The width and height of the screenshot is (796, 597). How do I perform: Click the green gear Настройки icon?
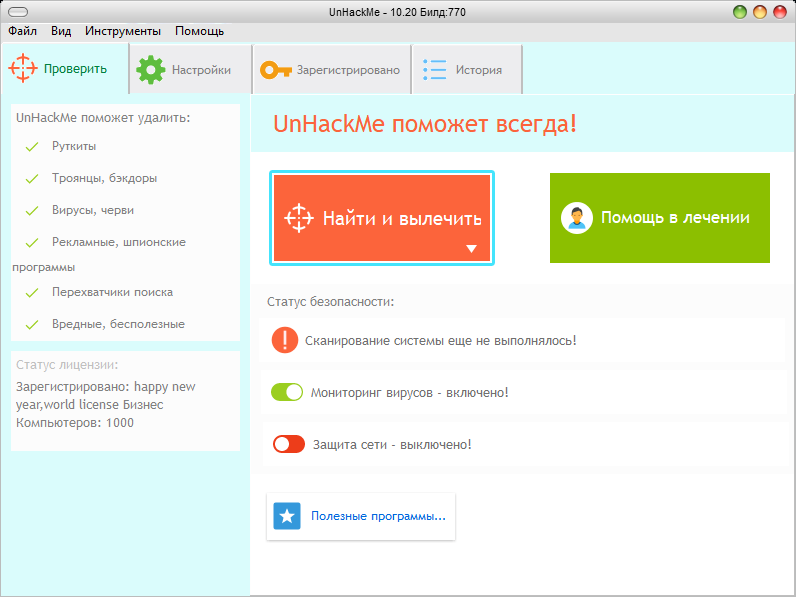click(x=150, y=69)
